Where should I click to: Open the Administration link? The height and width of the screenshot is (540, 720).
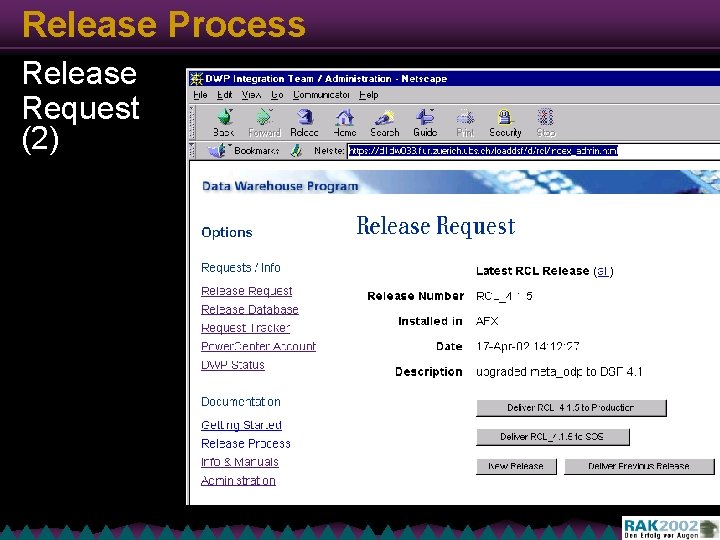click(x=238, y=481)
